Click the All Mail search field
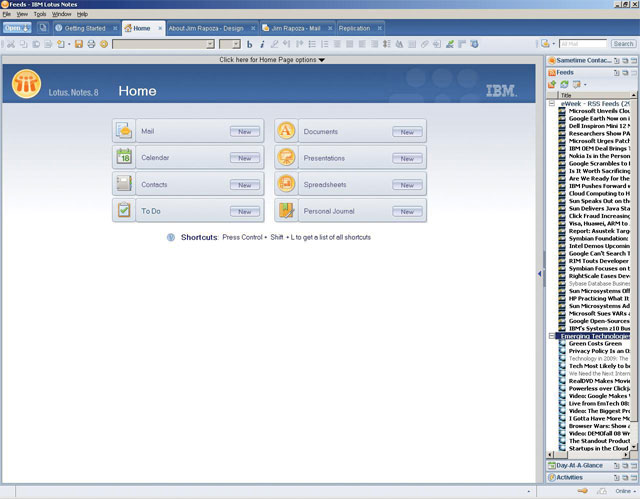 pyautogui.click(x=582, y=44)
